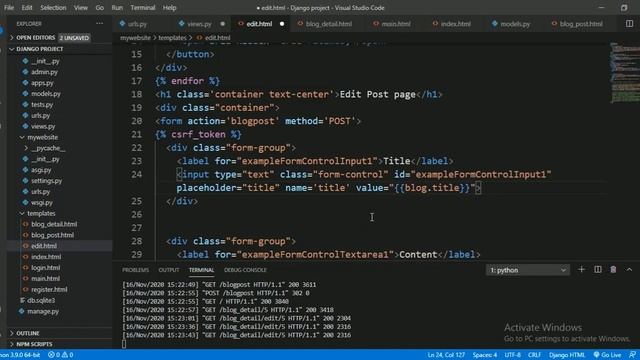Switch to the blog_post.html editor tab
The width and height of the screenshot is (640, 360).
[x=581, y=24]
